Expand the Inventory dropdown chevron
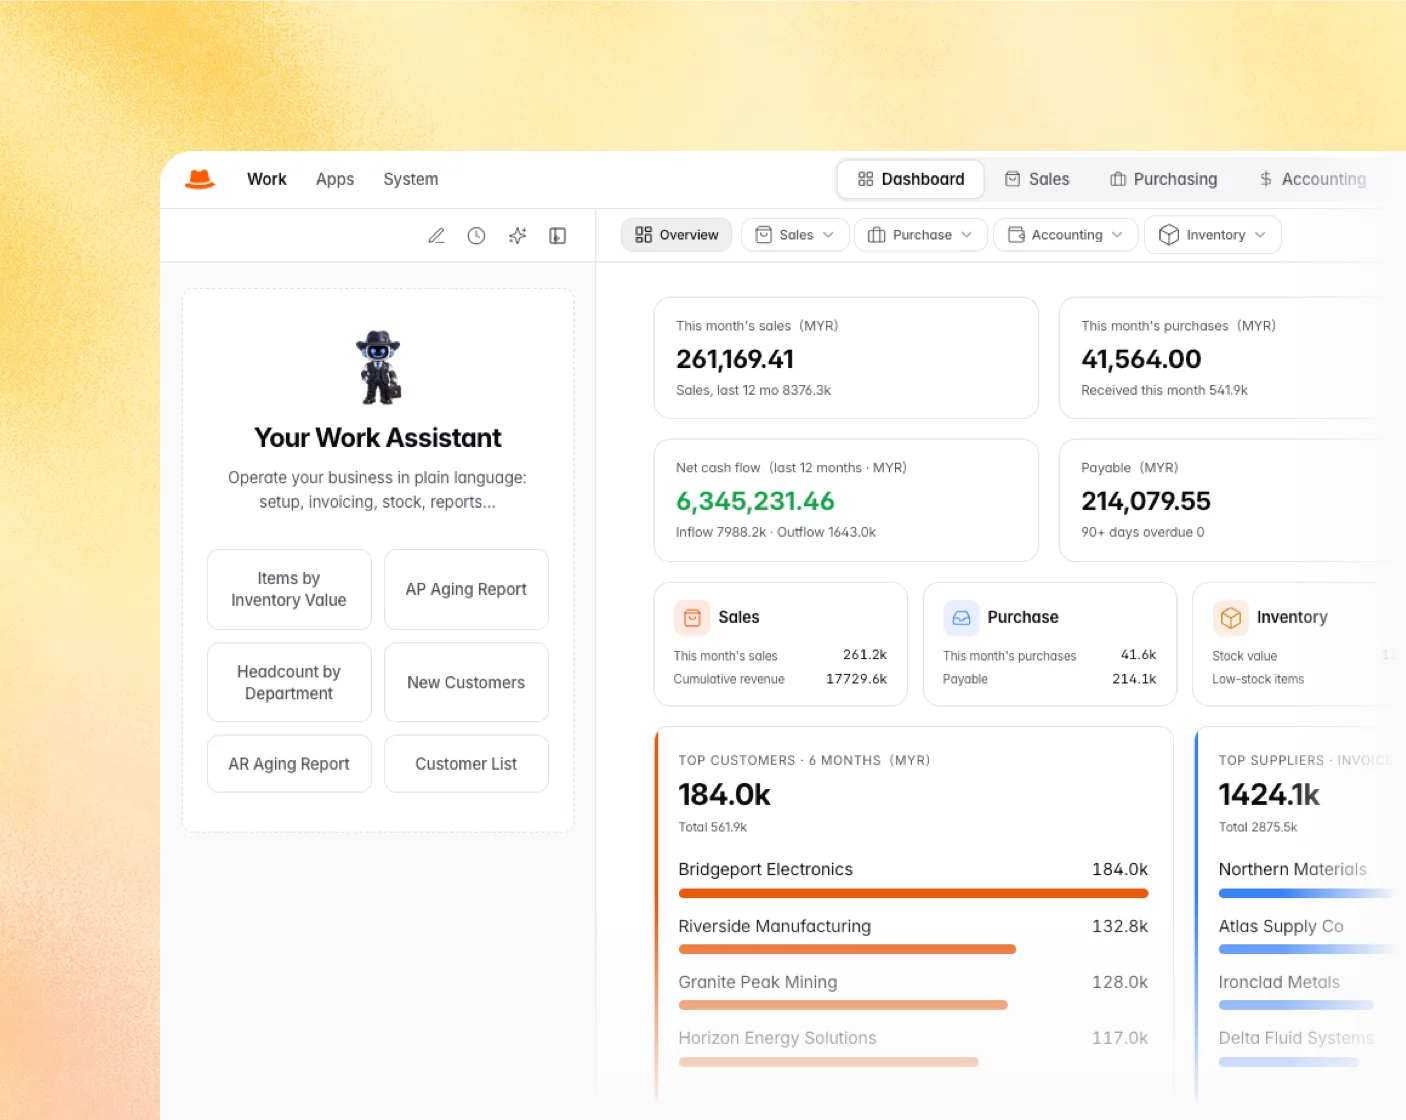The image size is (1406, 1120). (x=1260, y=235)
